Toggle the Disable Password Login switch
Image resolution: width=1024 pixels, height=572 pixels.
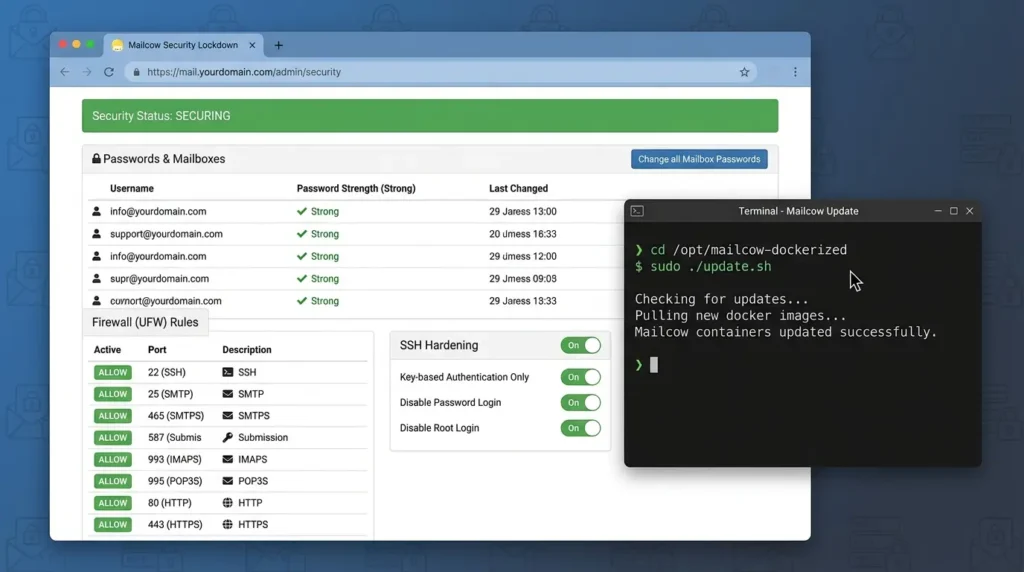click(x=581, y=402)
